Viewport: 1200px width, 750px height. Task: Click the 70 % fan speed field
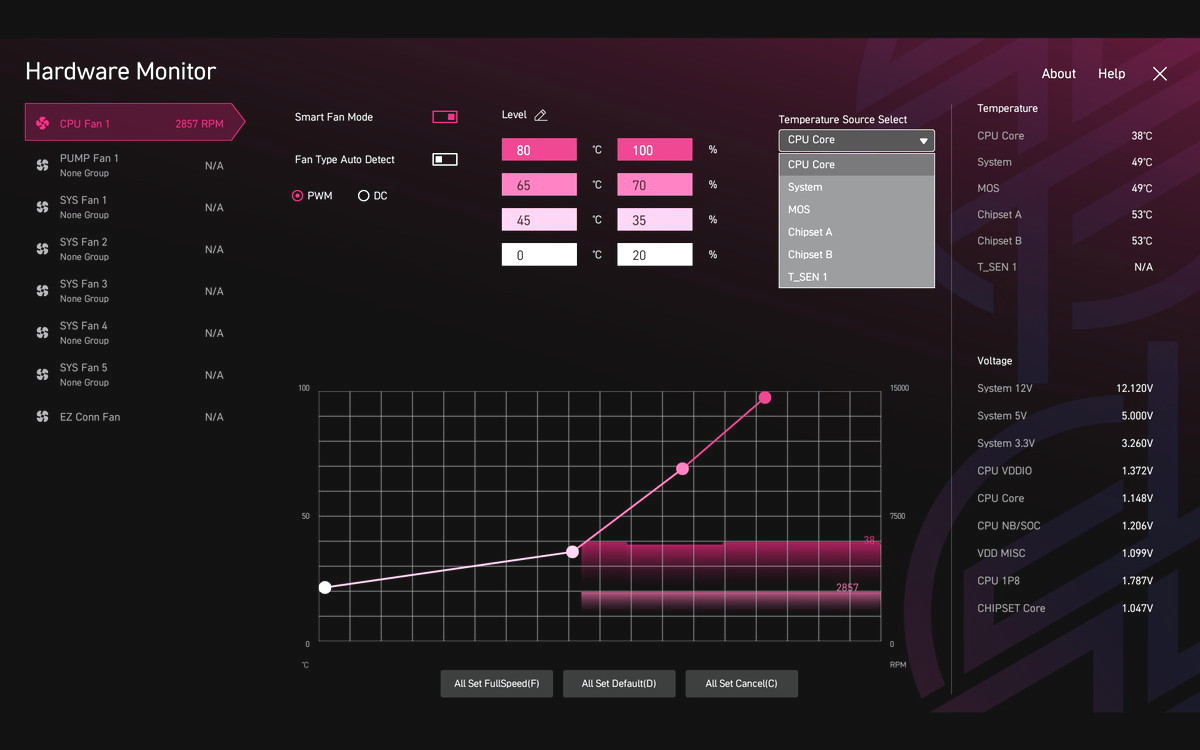coord(655,185)
